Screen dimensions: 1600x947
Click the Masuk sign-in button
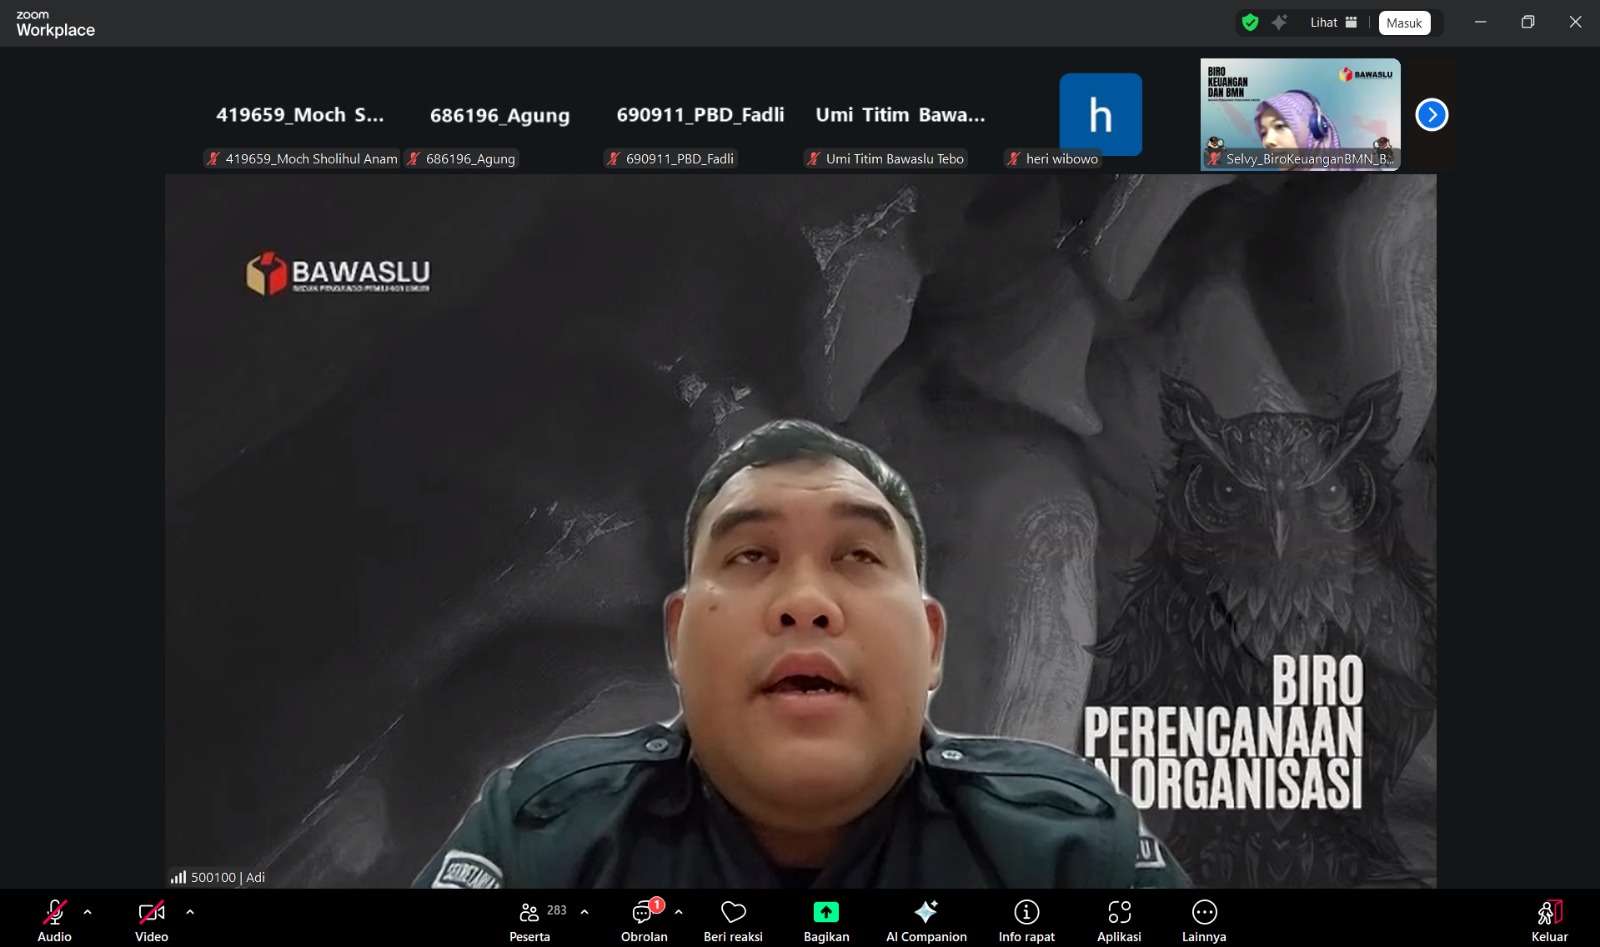click(x=1404, y=23)
